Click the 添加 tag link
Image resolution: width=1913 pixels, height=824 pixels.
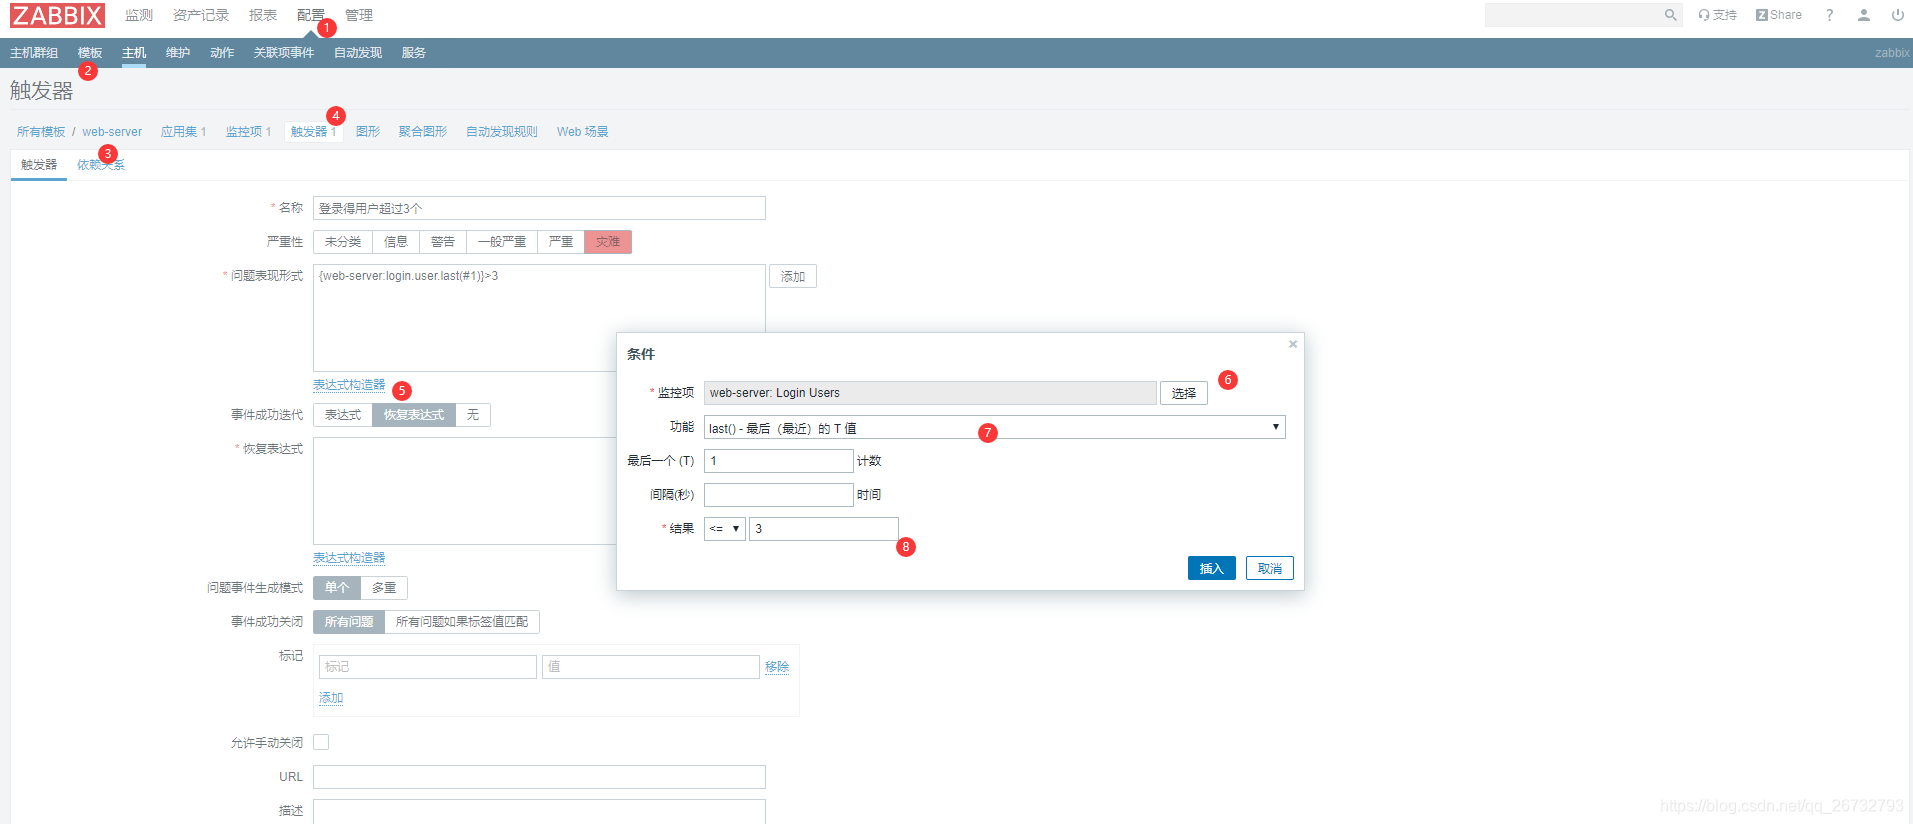point(331,698)
